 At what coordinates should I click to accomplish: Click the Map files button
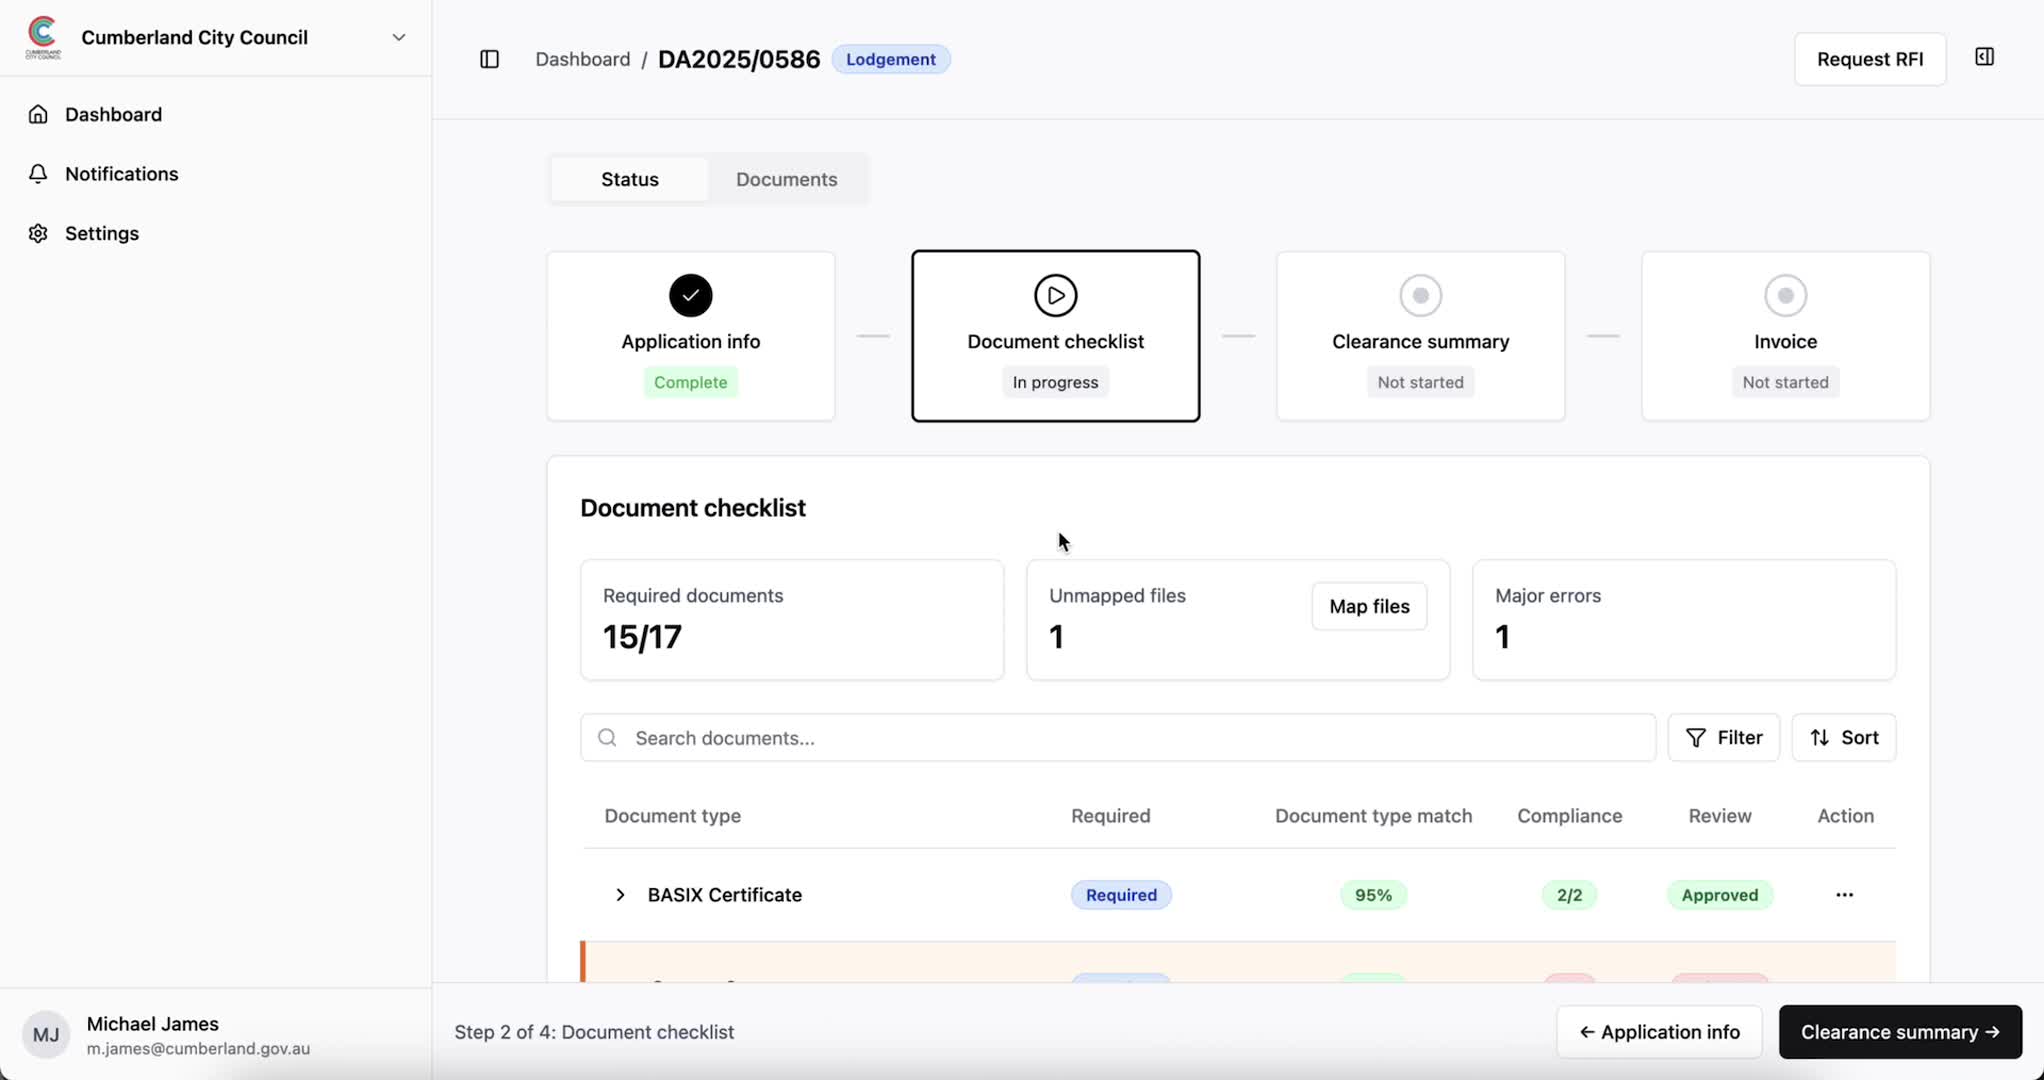1370,606
